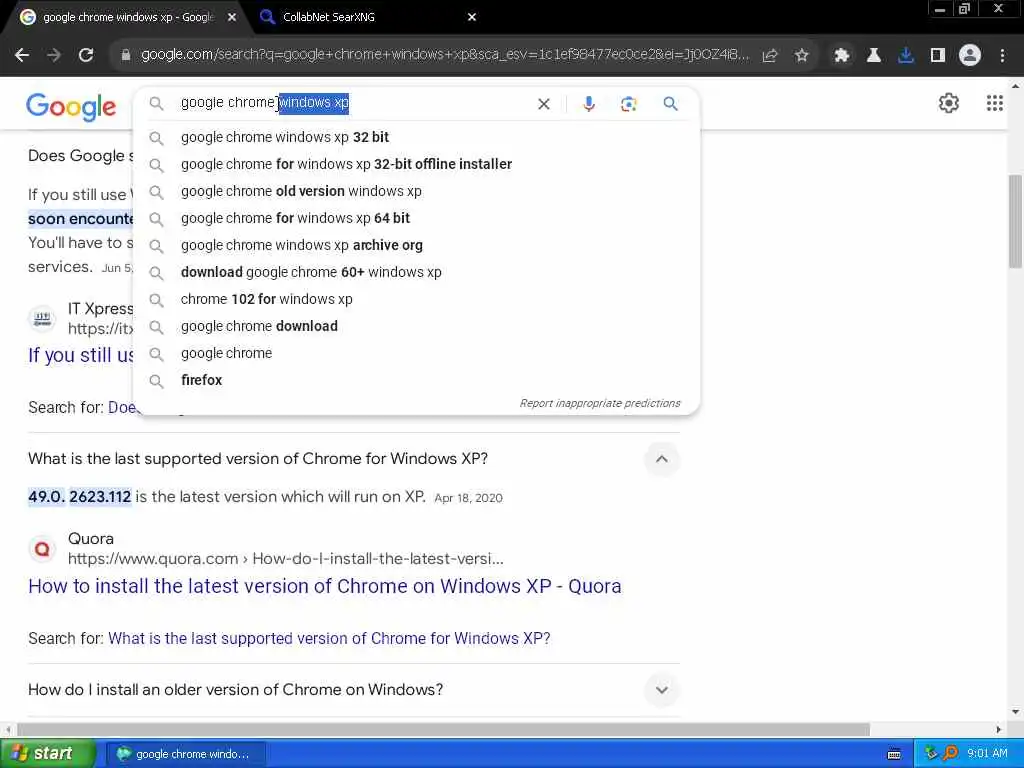Submit search with blue magnifier icon

(671, 104)
